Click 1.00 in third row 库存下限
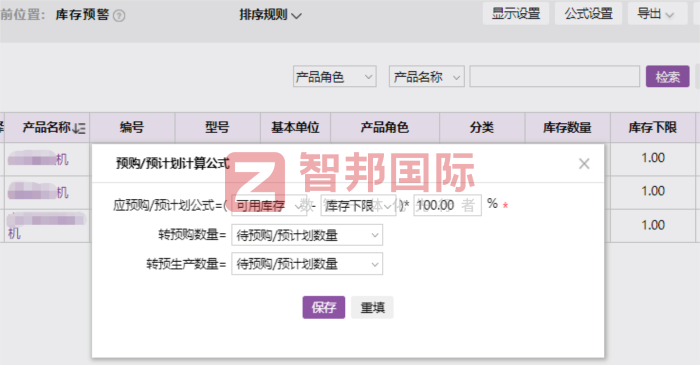 pyautogui.click(x=653, y=225)
